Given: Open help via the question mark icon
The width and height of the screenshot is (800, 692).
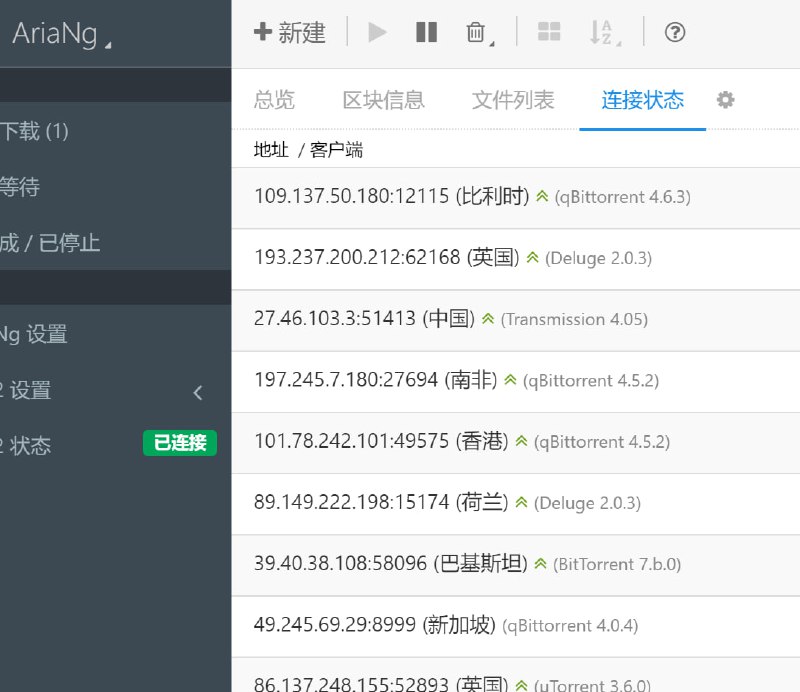Looking at the screenshot, I should point(675,33).
